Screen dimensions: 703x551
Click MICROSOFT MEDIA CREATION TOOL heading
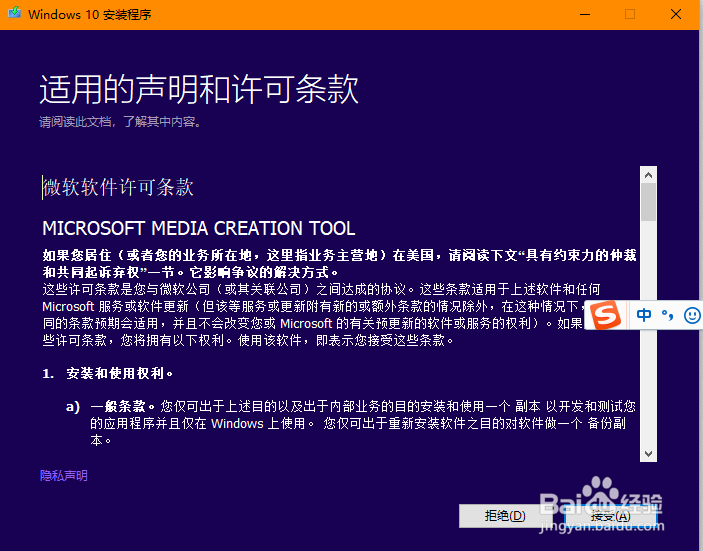click(199, 228)
